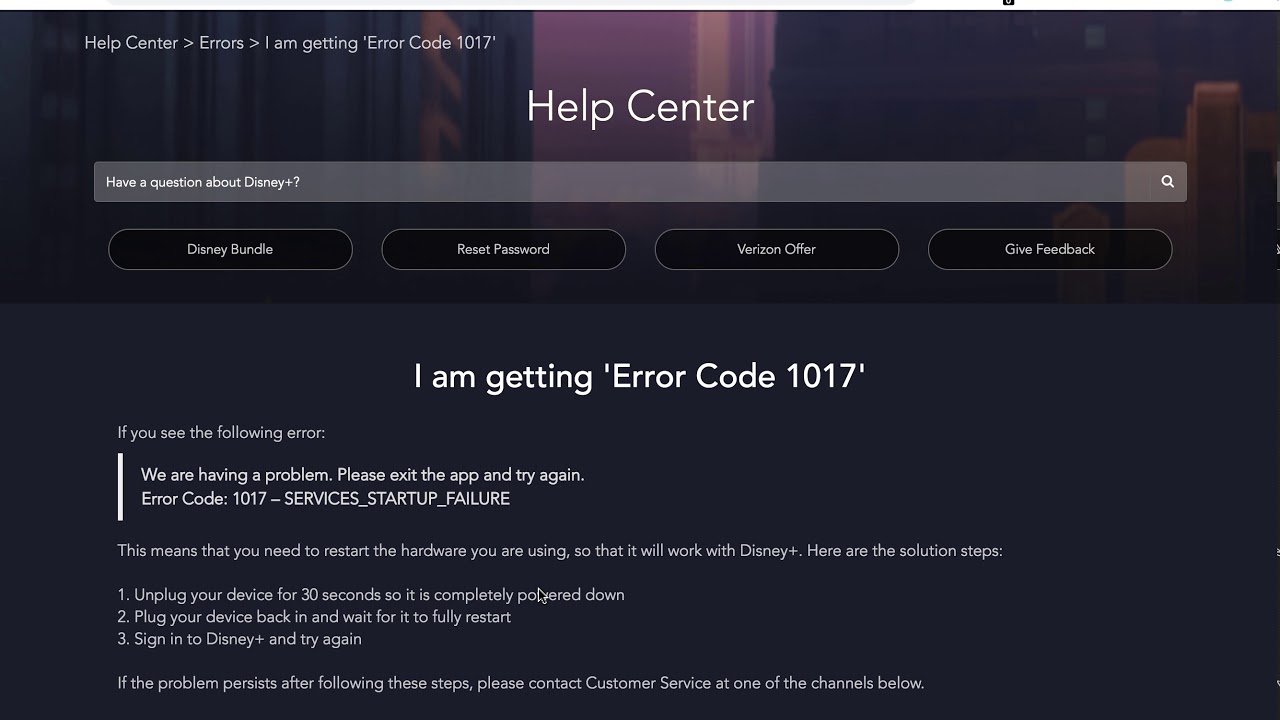Click the large 'Help Center' heading
Screen dimensions: 1280x720
640,107
